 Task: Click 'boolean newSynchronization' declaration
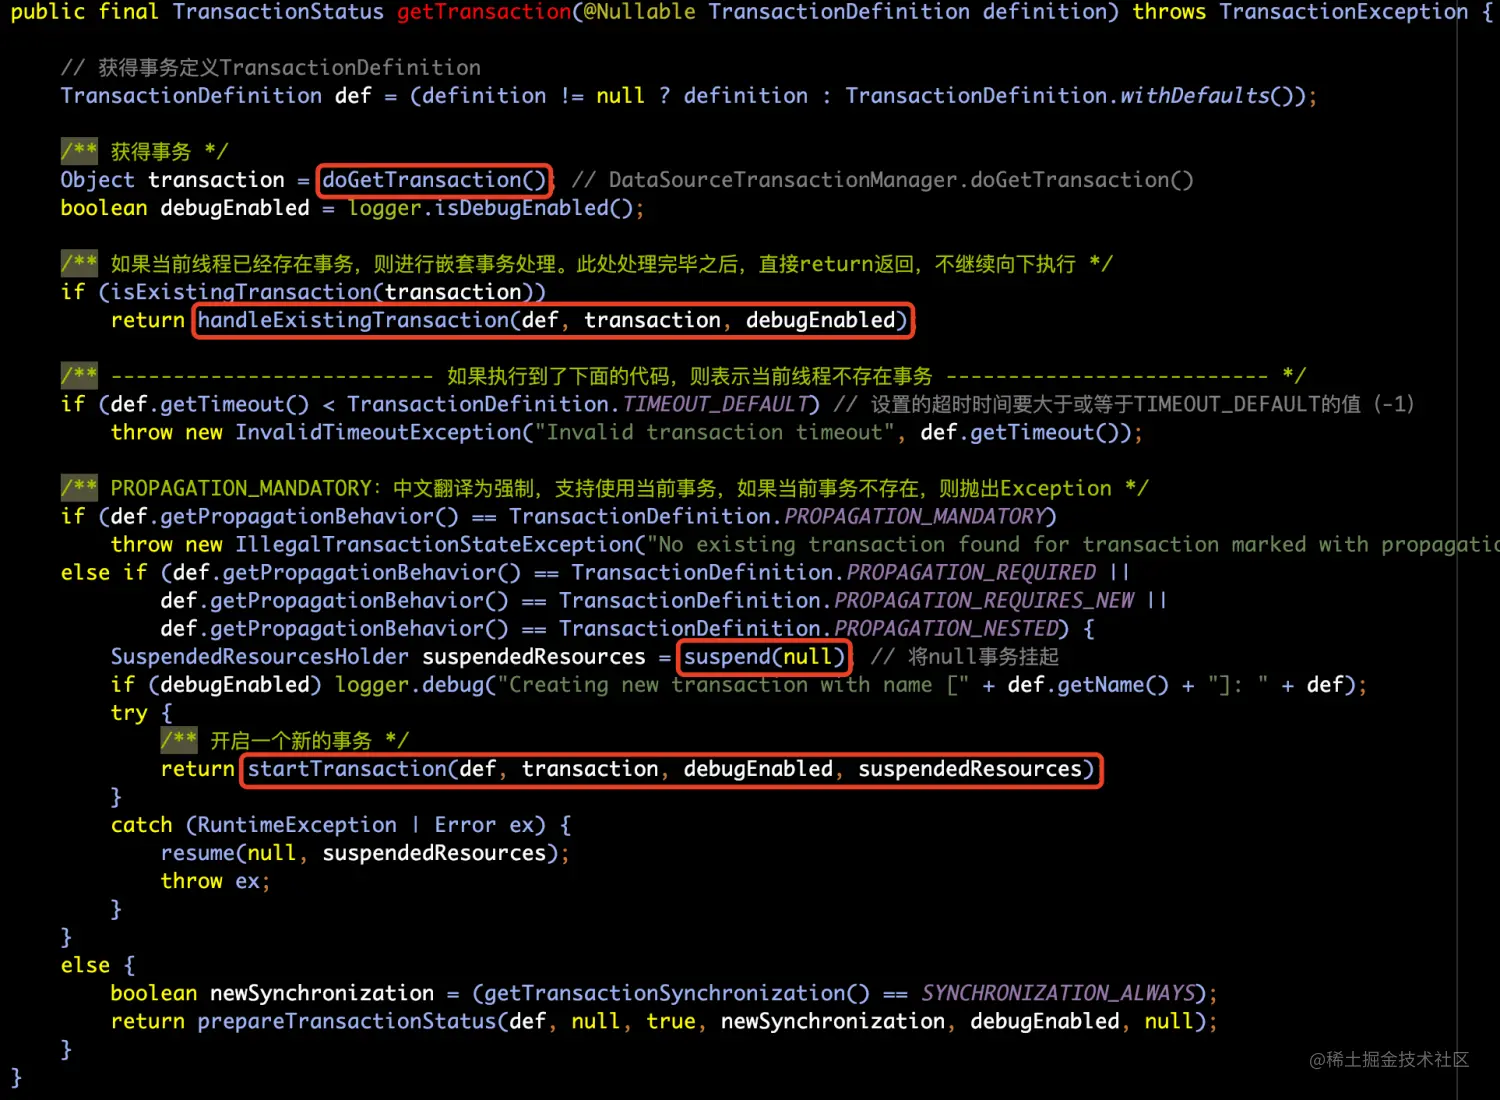pyautogui.click(x=272, y=993)
